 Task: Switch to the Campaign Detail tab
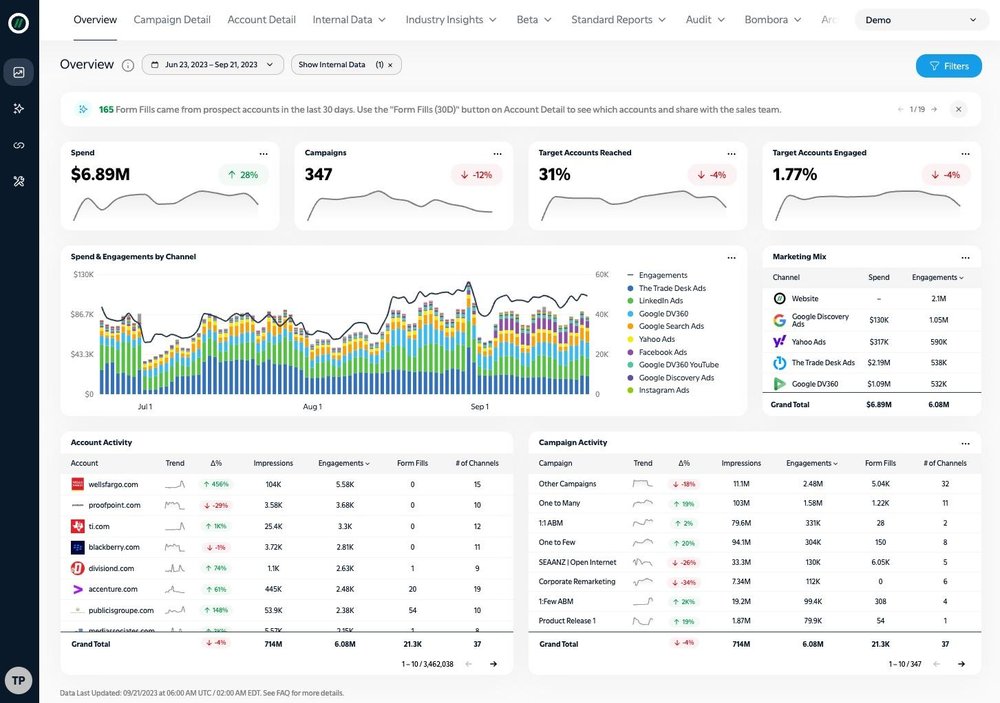pos(172,20)
